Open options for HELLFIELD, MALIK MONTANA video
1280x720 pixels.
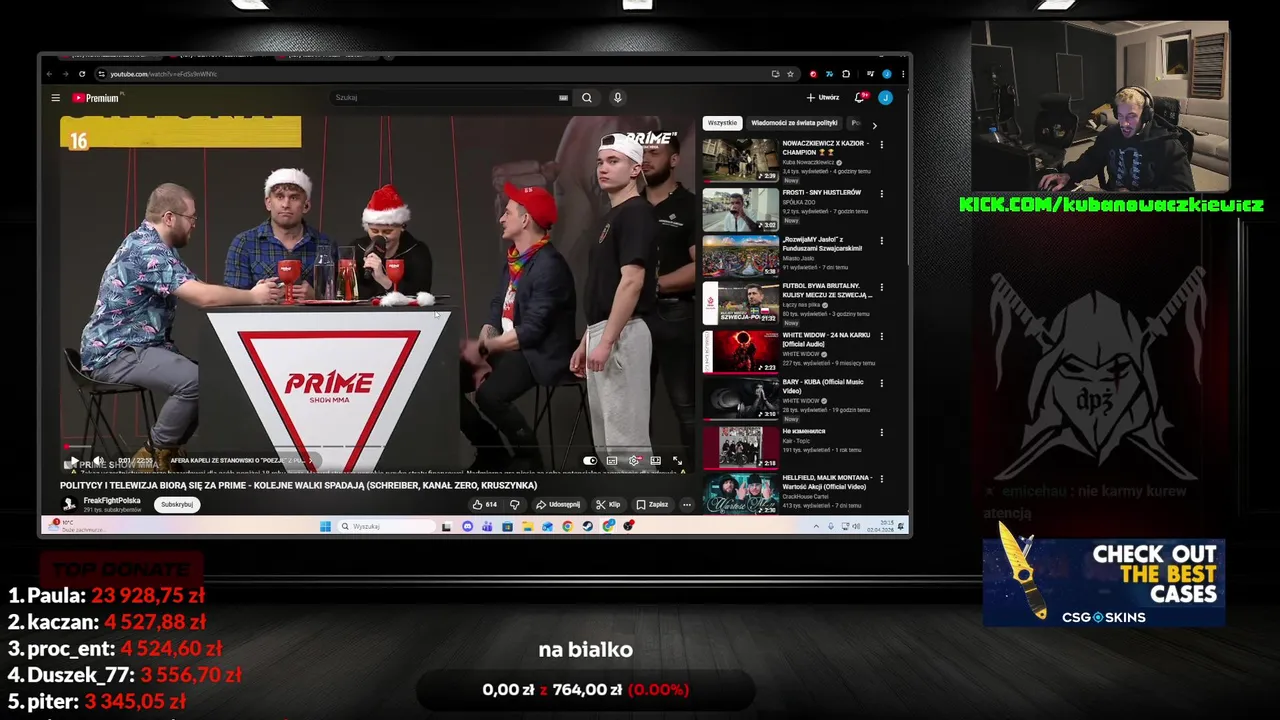pyautogui.click(x=881, y=479)
